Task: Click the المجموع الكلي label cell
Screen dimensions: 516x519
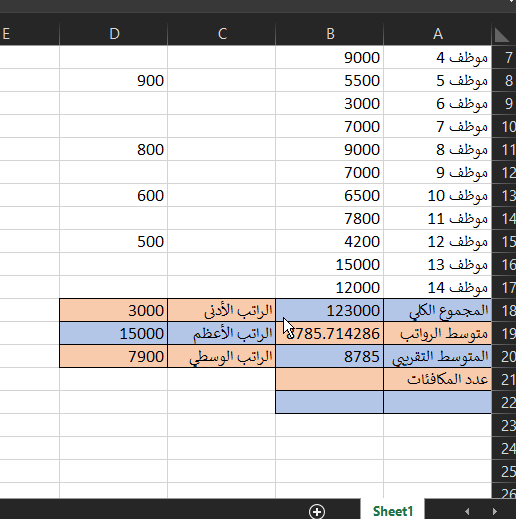Action: pos(438,310)
